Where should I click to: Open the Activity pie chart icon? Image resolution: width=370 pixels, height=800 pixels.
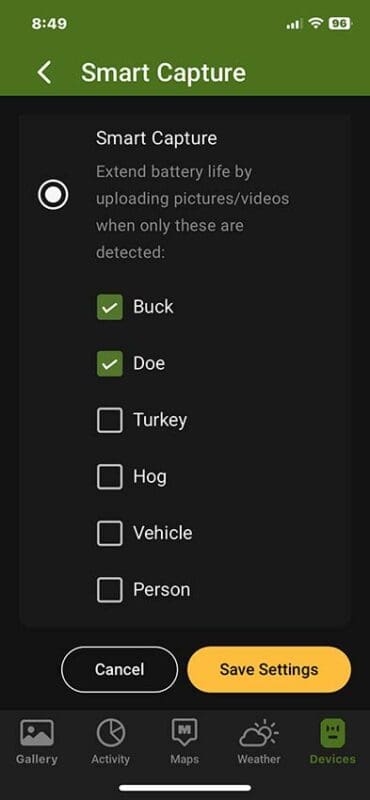110,733
